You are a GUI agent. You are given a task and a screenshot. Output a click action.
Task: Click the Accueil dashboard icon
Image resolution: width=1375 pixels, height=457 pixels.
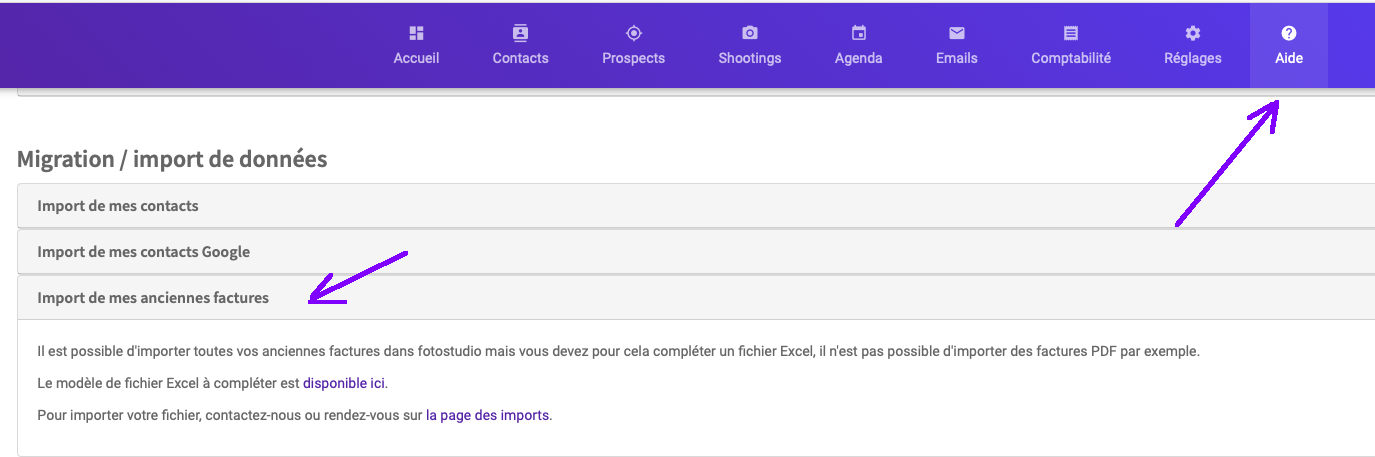tap(416, 33)
